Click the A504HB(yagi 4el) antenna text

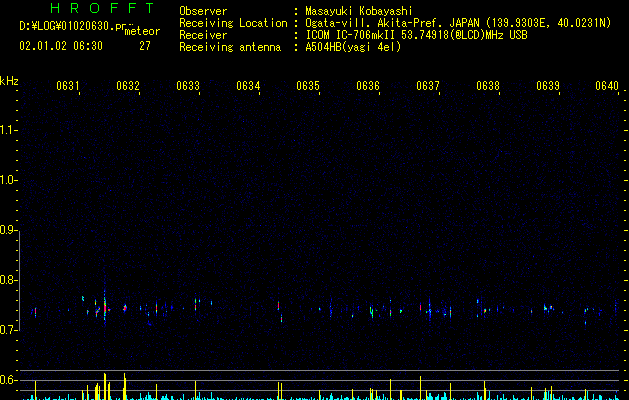tap(353, 47)
